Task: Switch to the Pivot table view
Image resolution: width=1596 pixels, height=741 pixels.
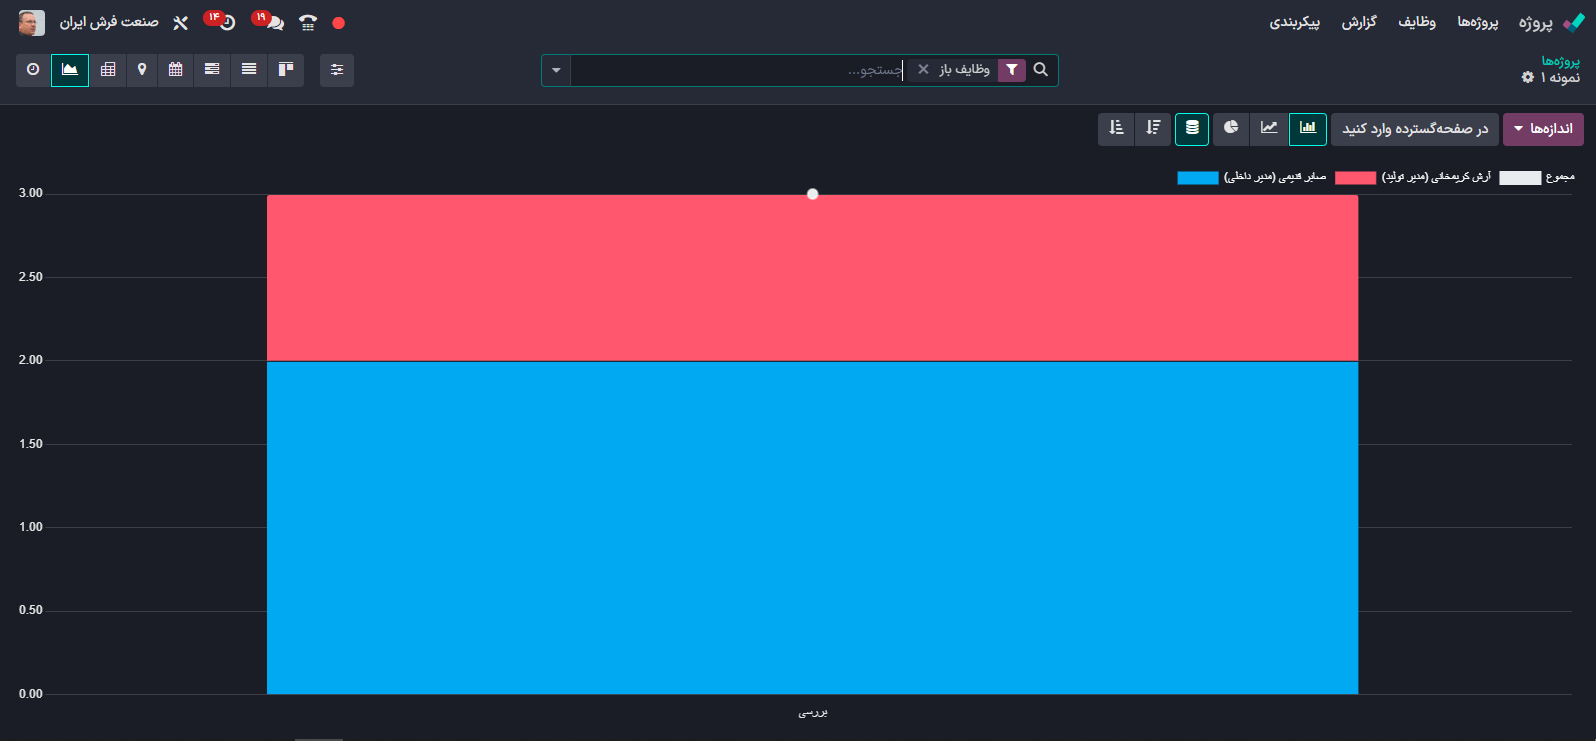Action: point(108,70)
